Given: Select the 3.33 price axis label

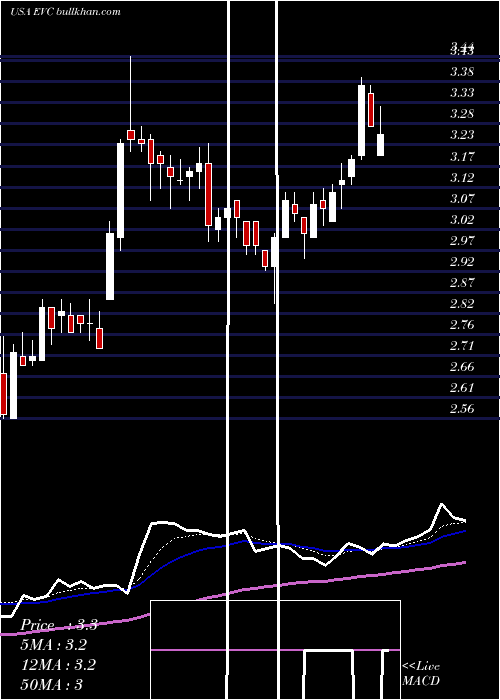Looking at the screenshot, I should point(462,92).
